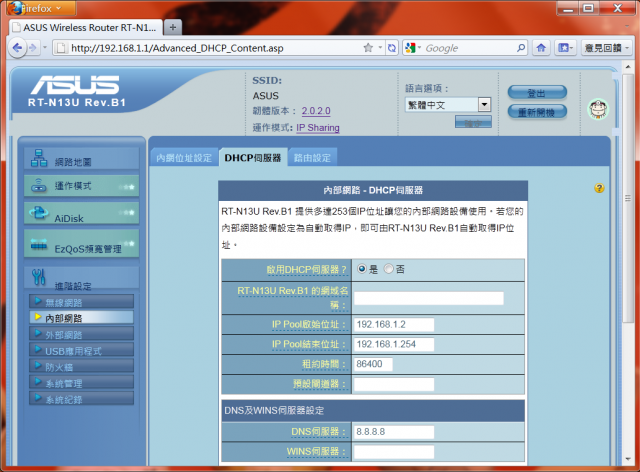Open a new tab with the plus button
This screenshot has height=472, width=640.
click(173, 27)
